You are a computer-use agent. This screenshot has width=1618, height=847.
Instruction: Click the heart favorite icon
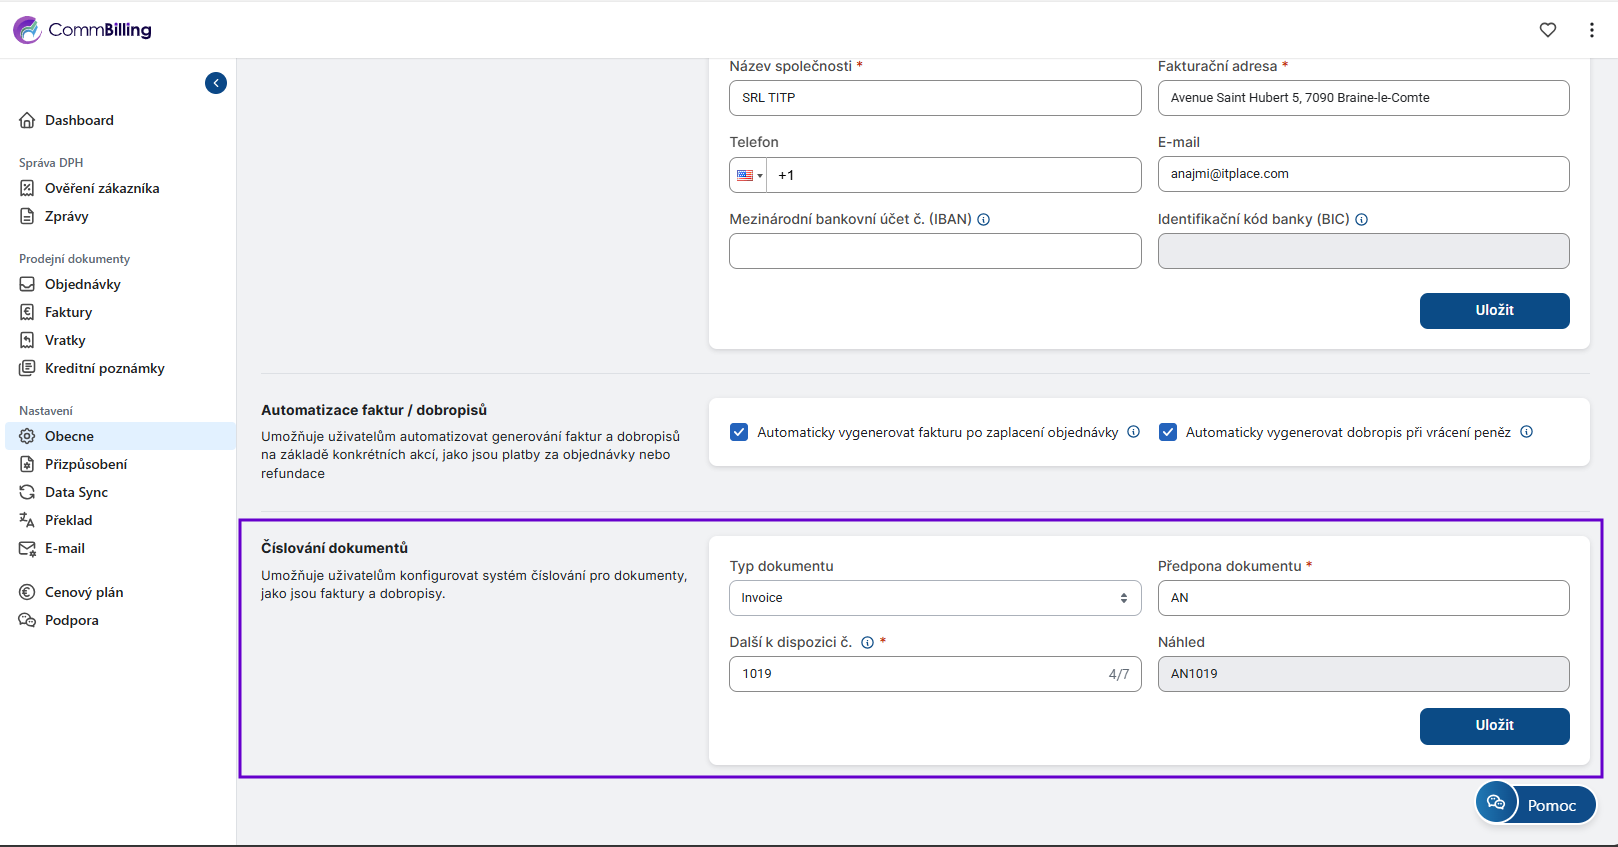coord(1547,30)
